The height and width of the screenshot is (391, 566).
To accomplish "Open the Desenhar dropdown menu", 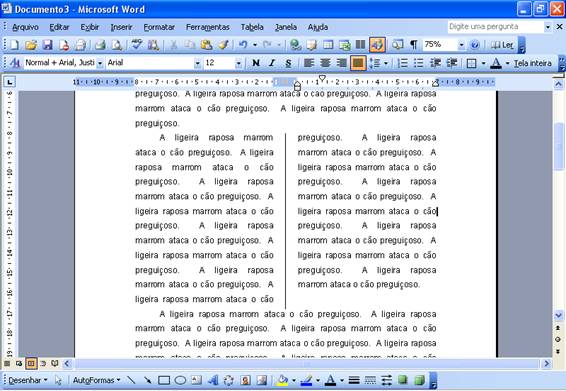I will click(28, 380).
